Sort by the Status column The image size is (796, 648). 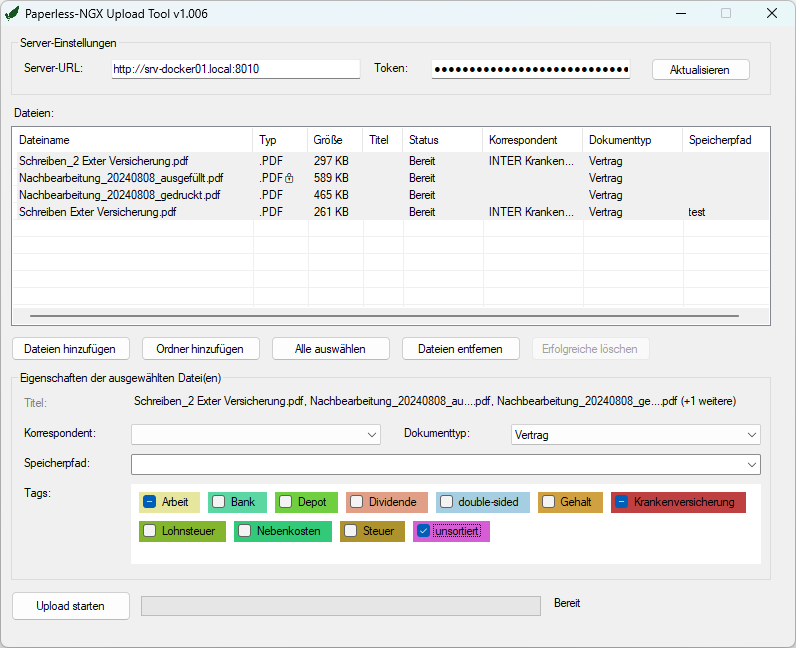coord(443,140)
